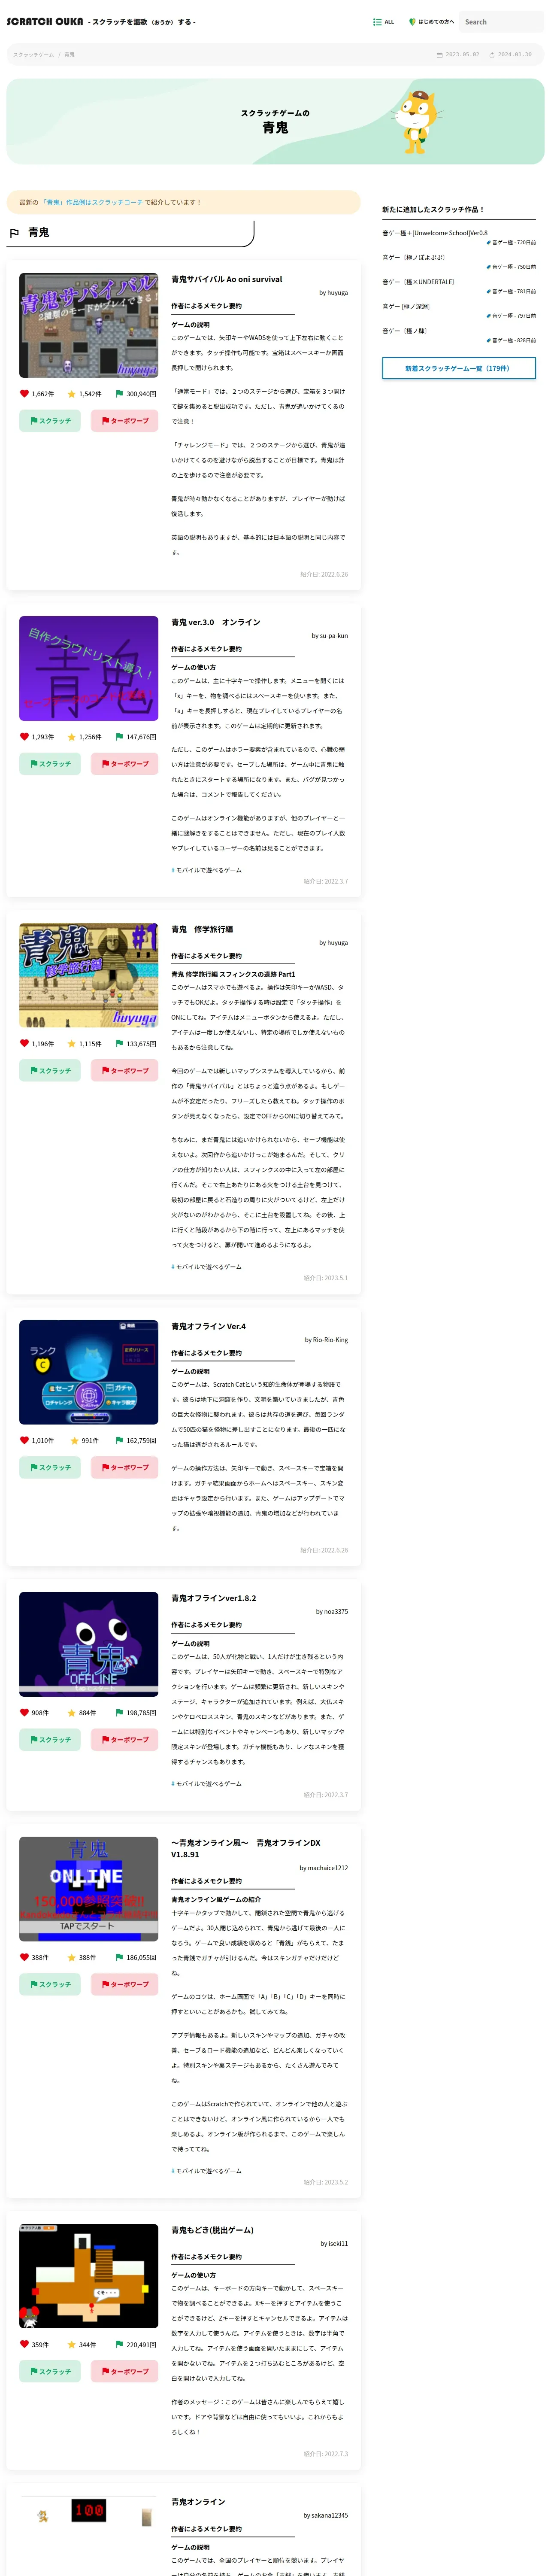Click the flag icon beside the 青鬼 heading

(x=14, y=233)
